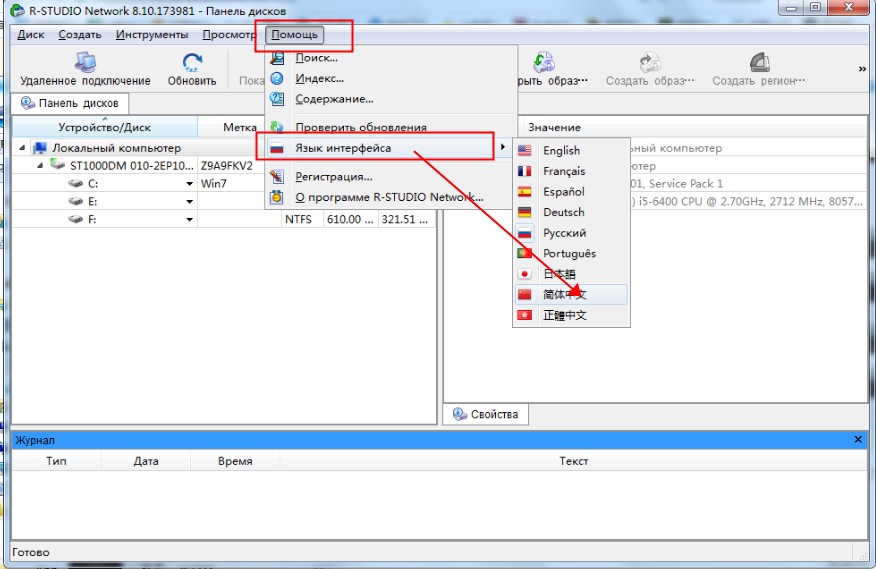Open the Инструменты menu
Image resolution: width=876 pixels, height=569 pixels.
(151, 35)
